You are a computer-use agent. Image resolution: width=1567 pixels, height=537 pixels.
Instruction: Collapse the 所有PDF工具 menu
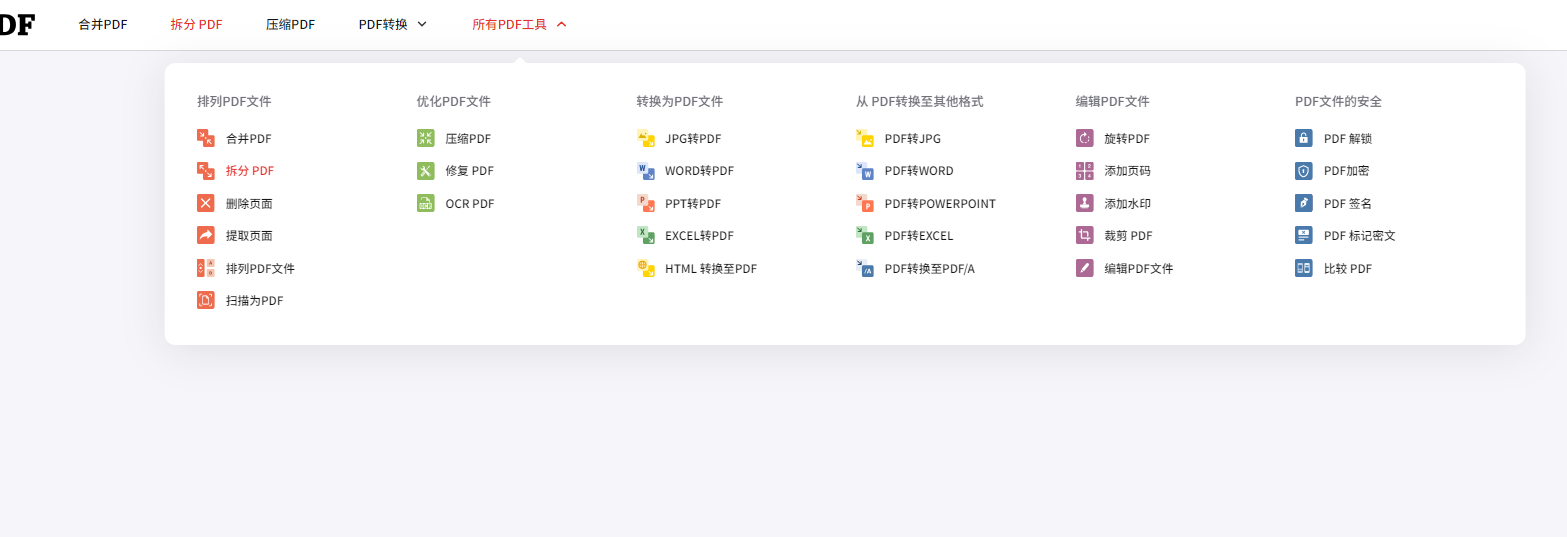click(x=519, y=24)
